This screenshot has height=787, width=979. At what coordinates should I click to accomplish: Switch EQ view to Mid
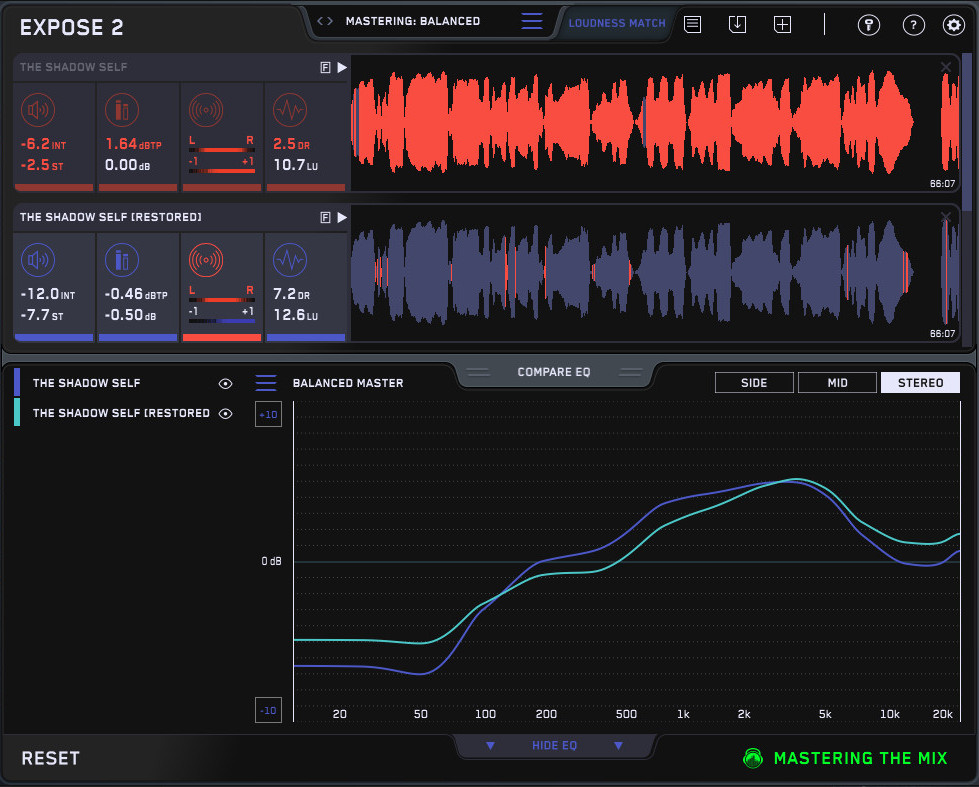pyautogui.click(x=837, y=383)
